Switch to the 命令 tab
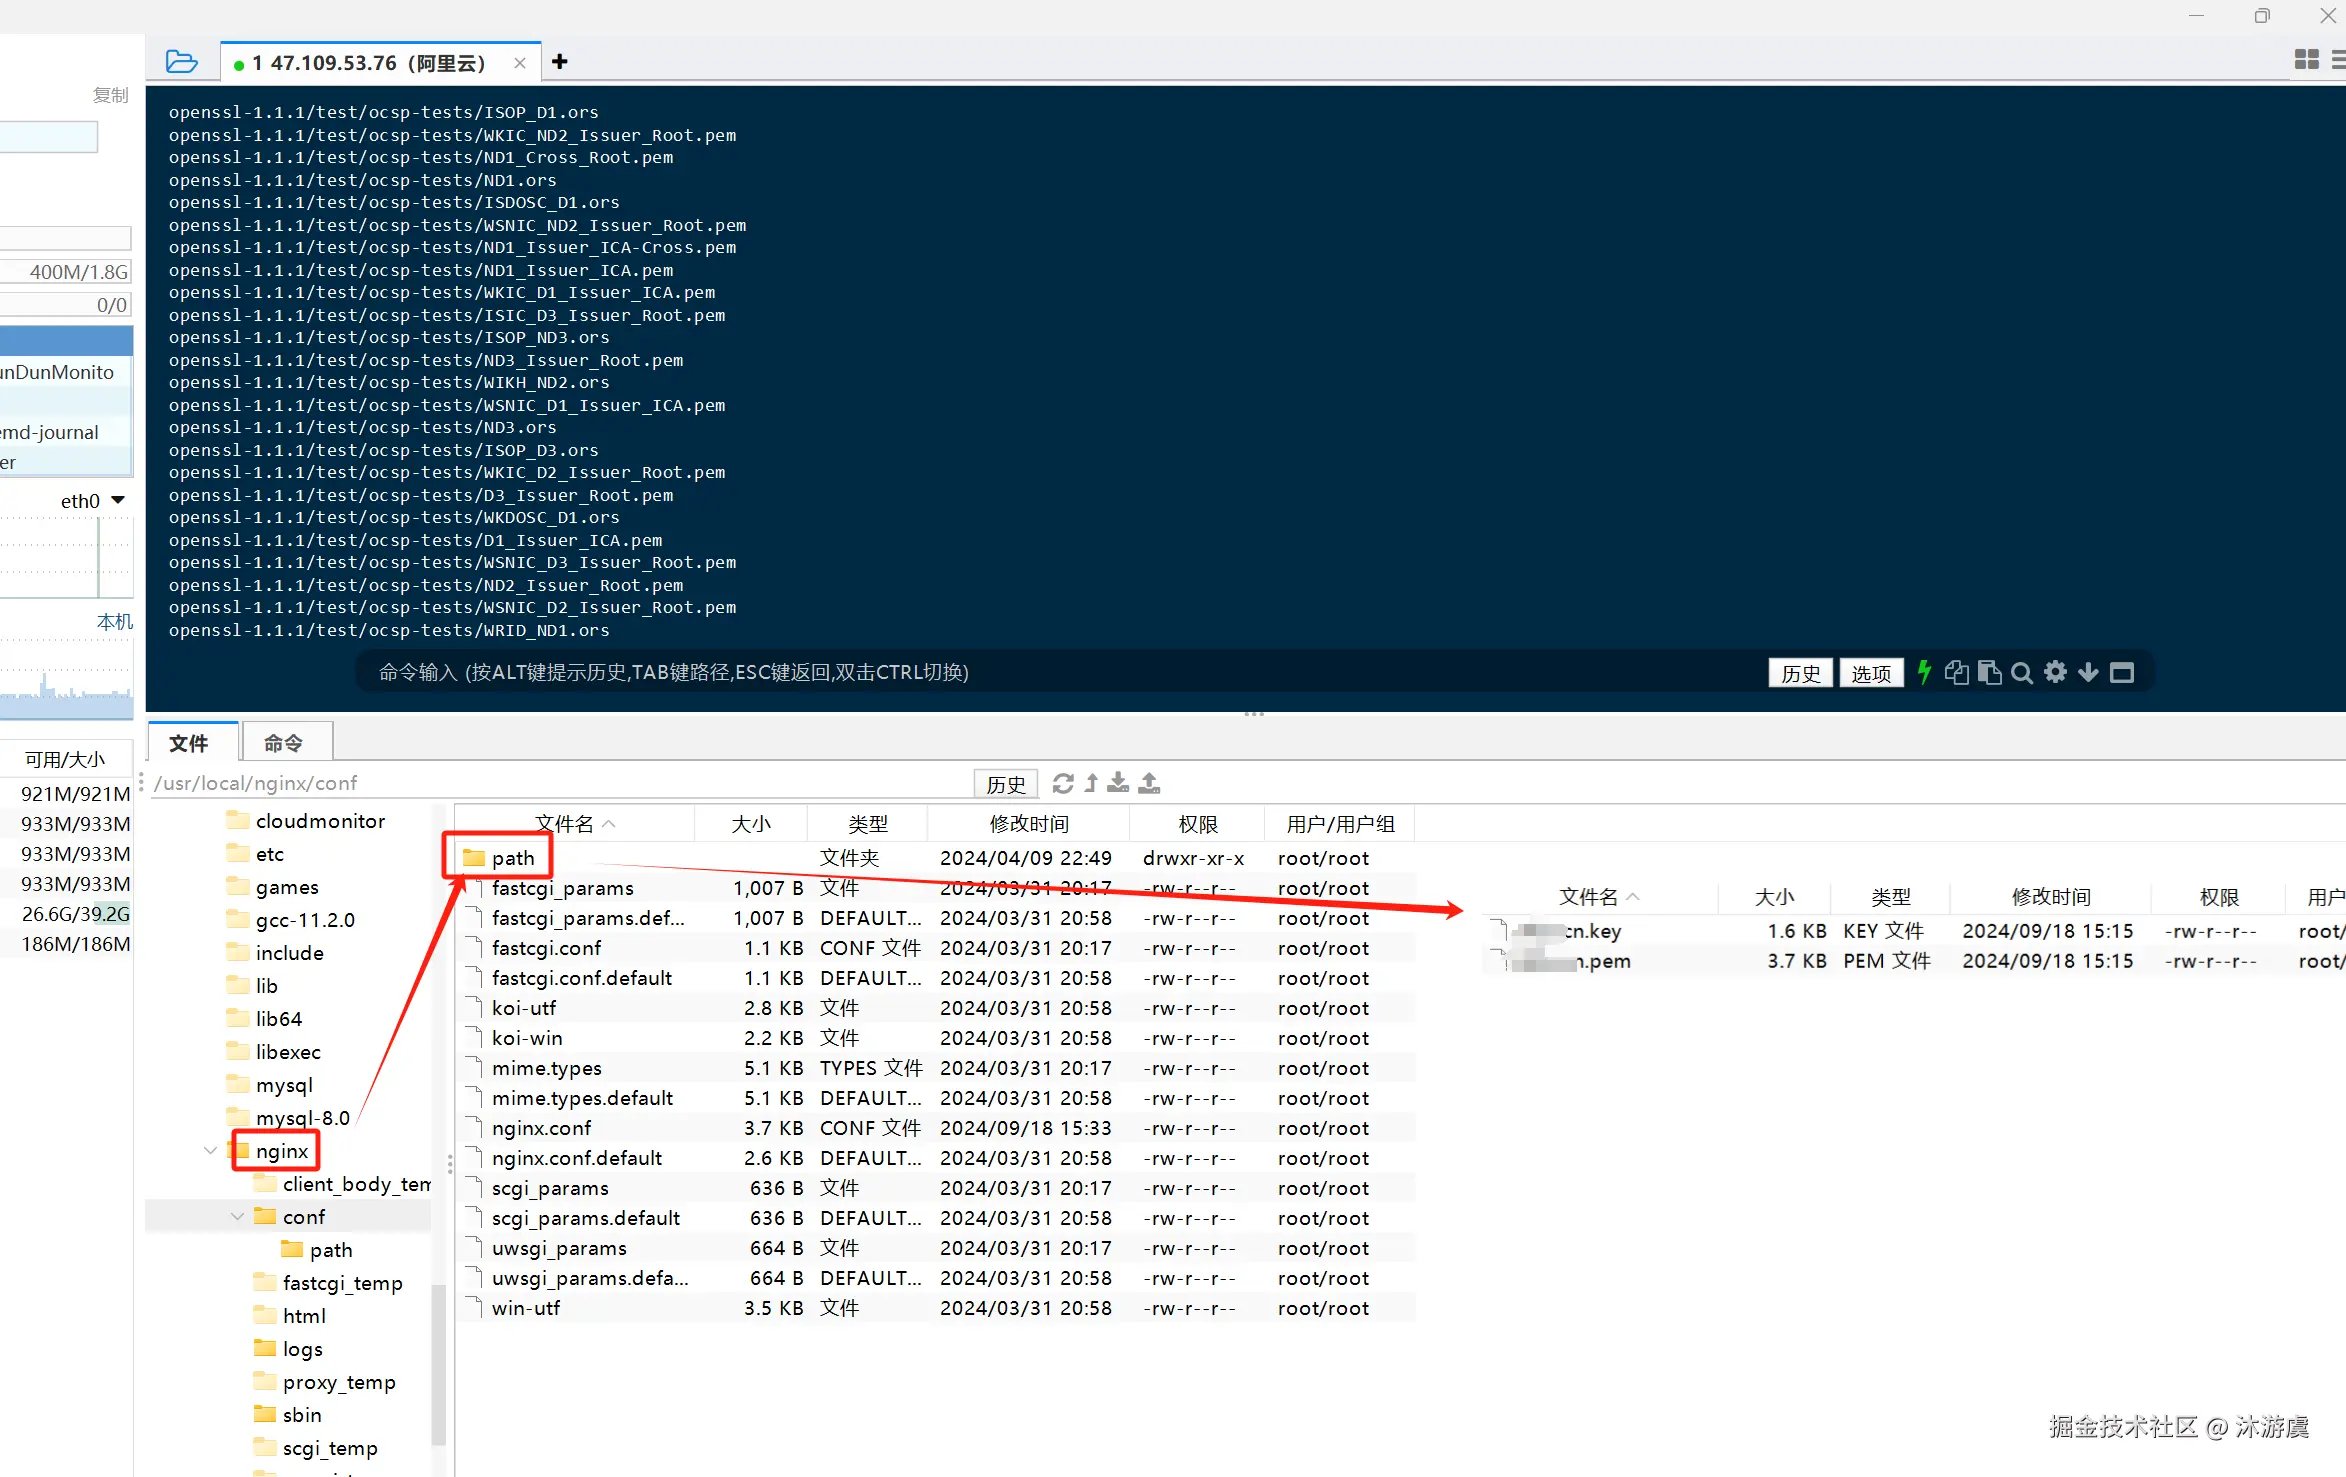Image resolution: width=2346 pixels, height=1477 pixels. point(283,743)
